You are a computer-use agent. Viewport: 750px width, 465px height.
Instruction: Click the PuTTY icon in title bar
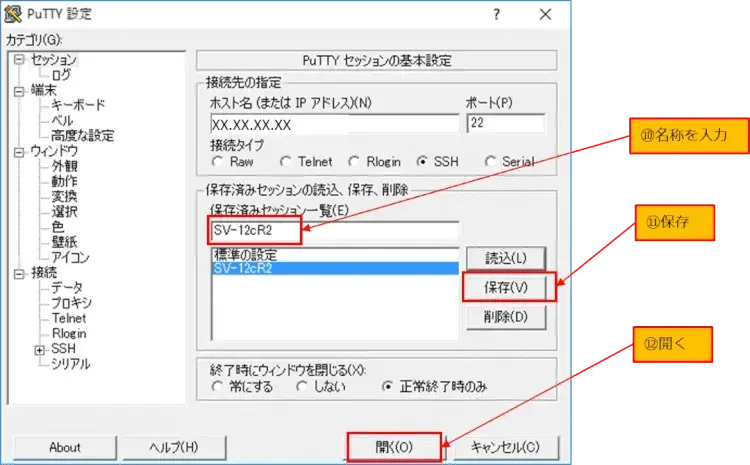(13, 15)
